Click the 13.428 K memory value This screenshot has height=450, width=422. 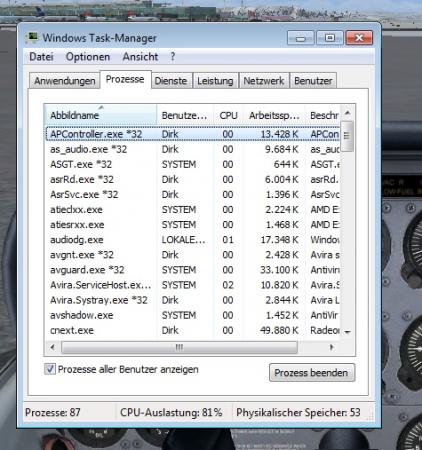pyautogui.click(x=279, y=134)
